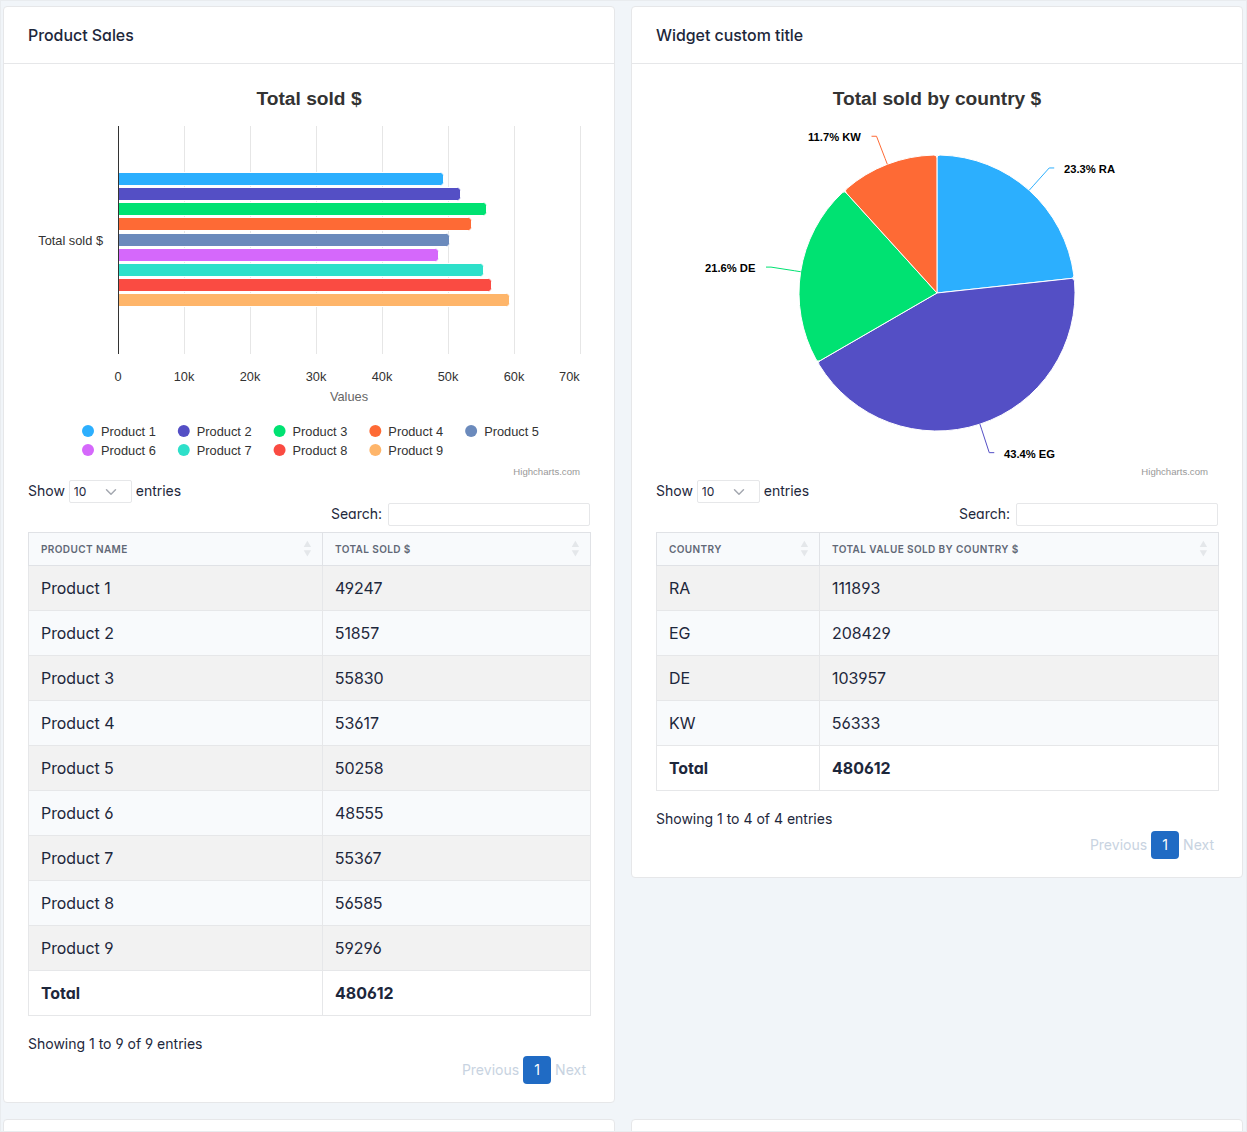This screenshot has width=1247, height=1132.
Task: Select page 1 in Product Sales pagination
Action: click(537, 1070)
